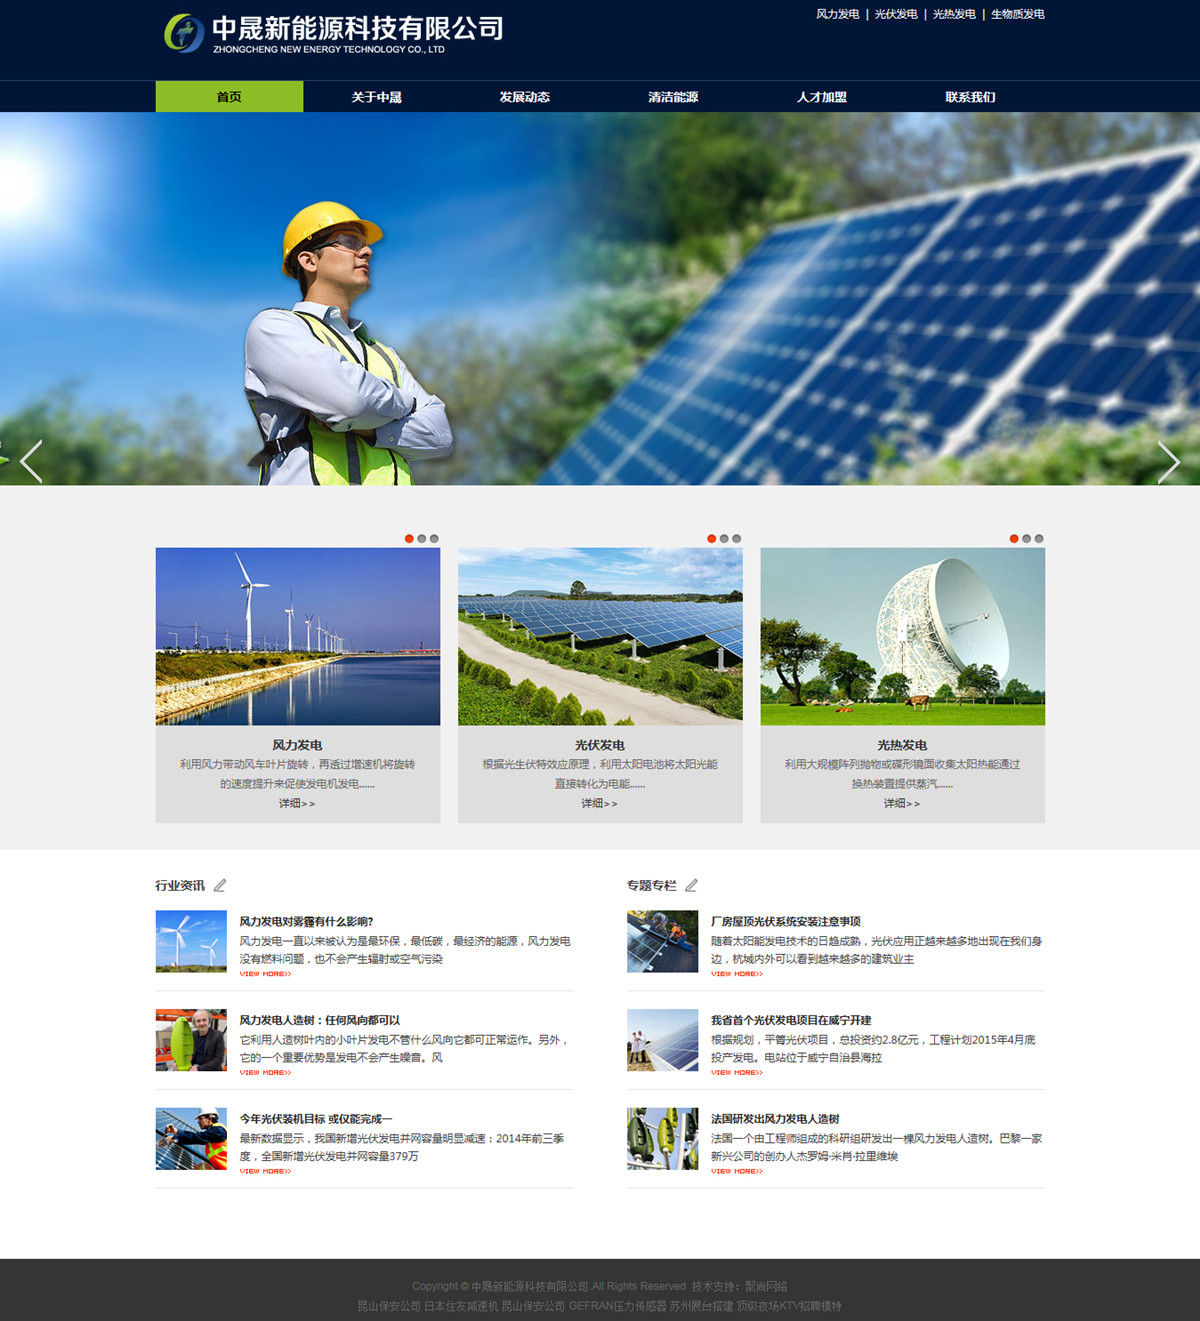This screenshot has height=1321, width=1200.
Task: Click pencil icon beside 专题专栏 heading
Action: click(x=691, y=885)
